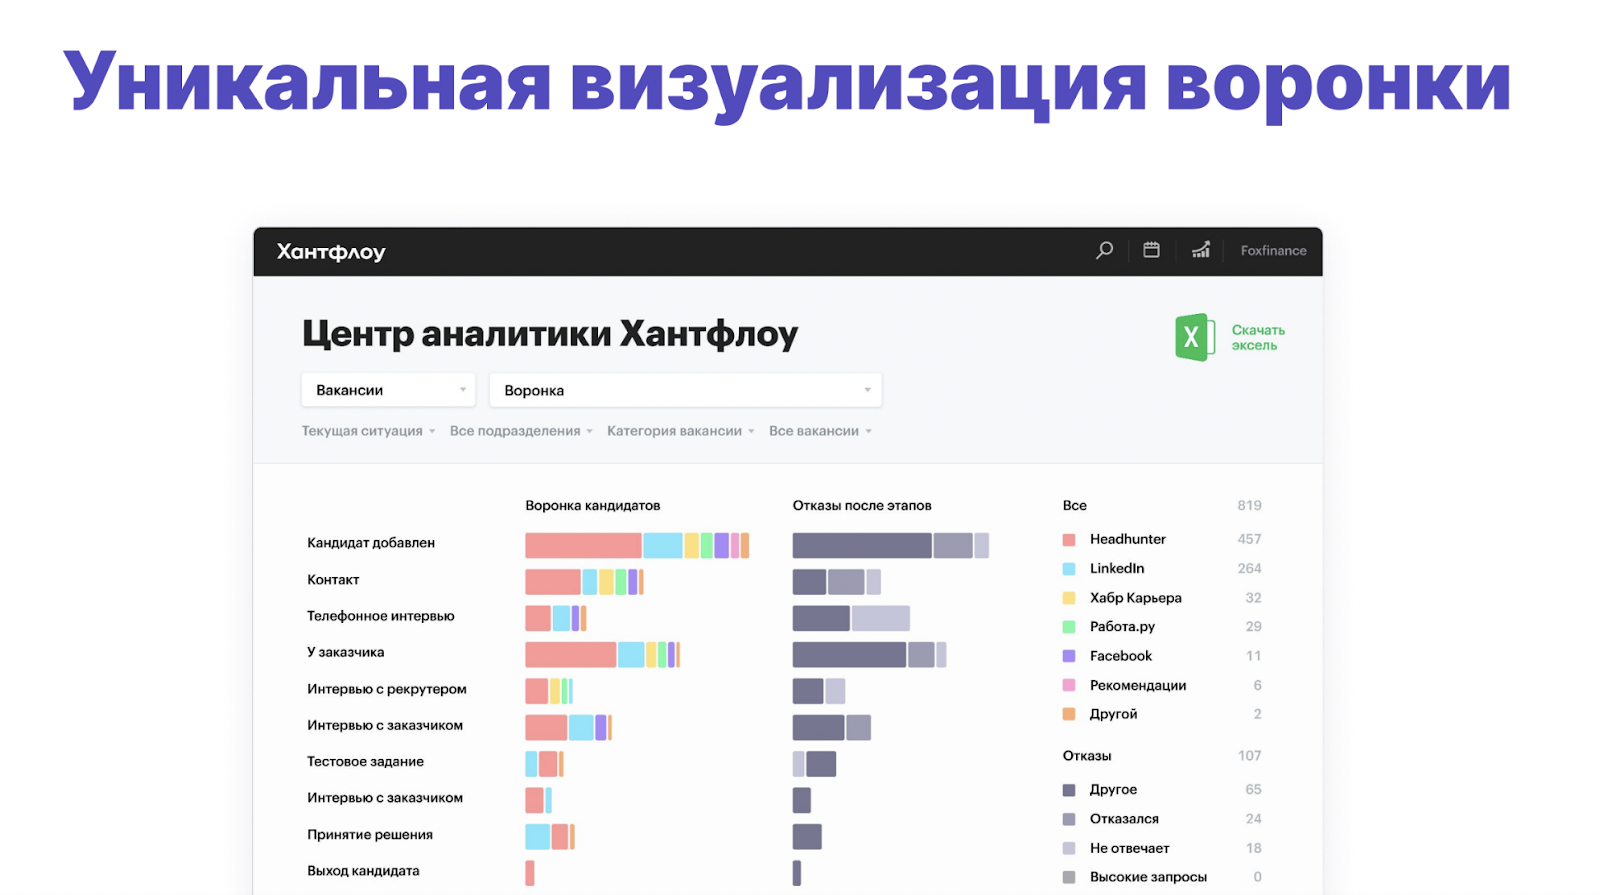Click the Facebook purple swatch
This screenshot has width=1600, height=895.
tap(1069, 656)
